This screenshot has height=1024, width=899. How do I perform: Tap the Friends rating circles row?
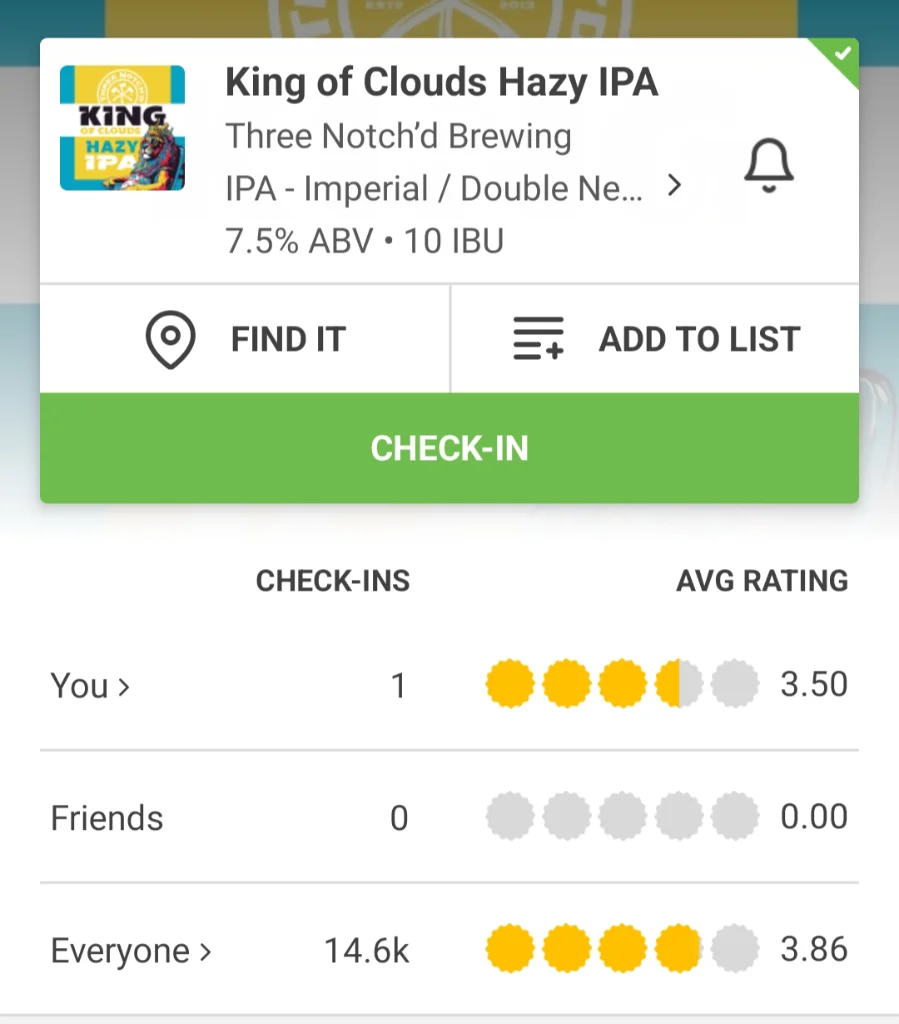pos(621,817)
